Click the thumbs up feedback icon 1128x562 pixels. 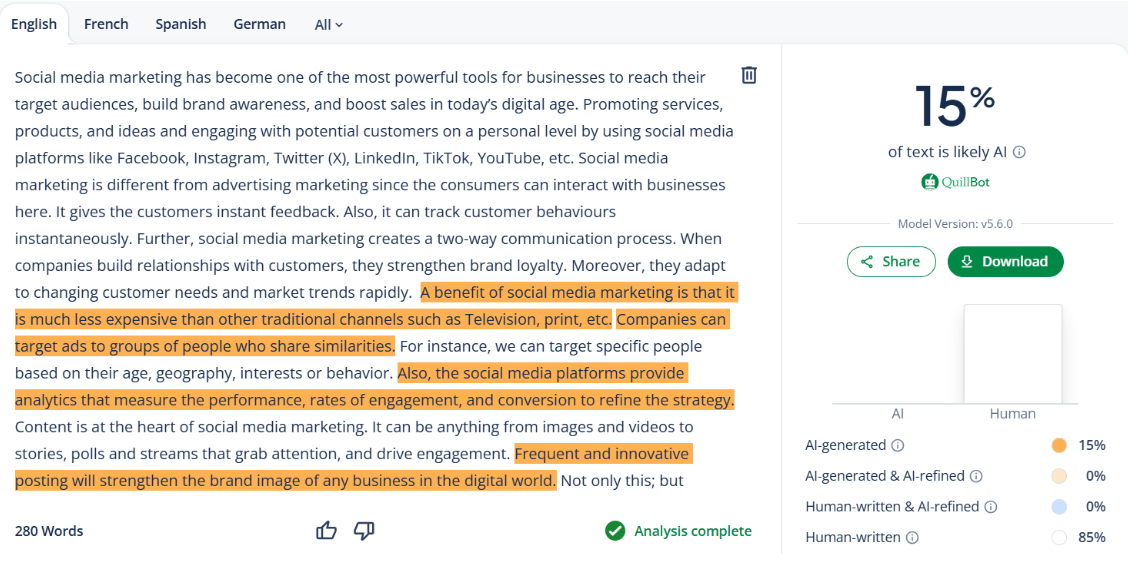coord(326,530)
